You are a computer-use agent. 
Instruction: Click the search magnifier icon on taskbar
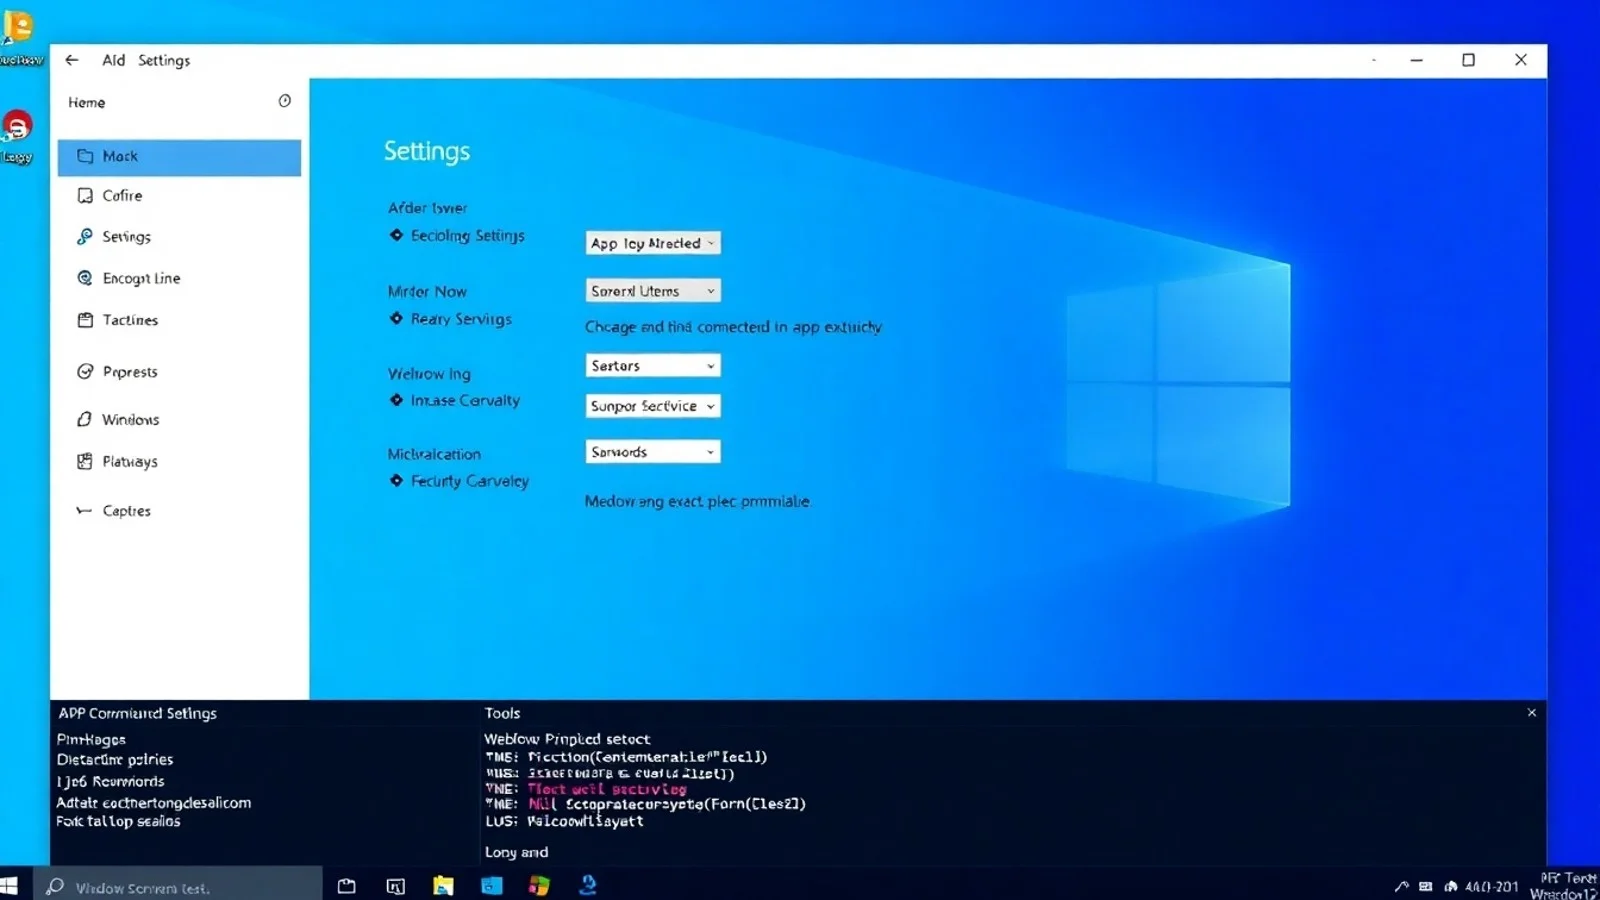coord(55,886)
